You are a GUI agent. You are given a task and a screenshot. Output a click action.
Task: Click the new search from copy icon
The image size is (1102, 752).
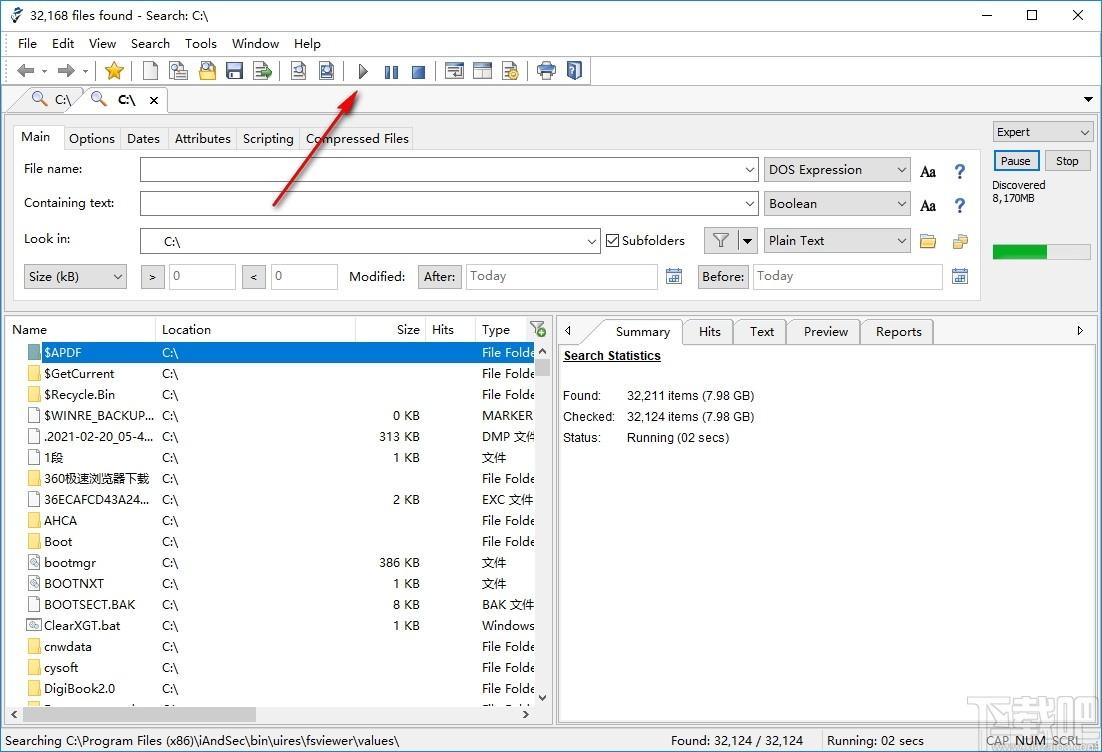[x=179, y=71]
